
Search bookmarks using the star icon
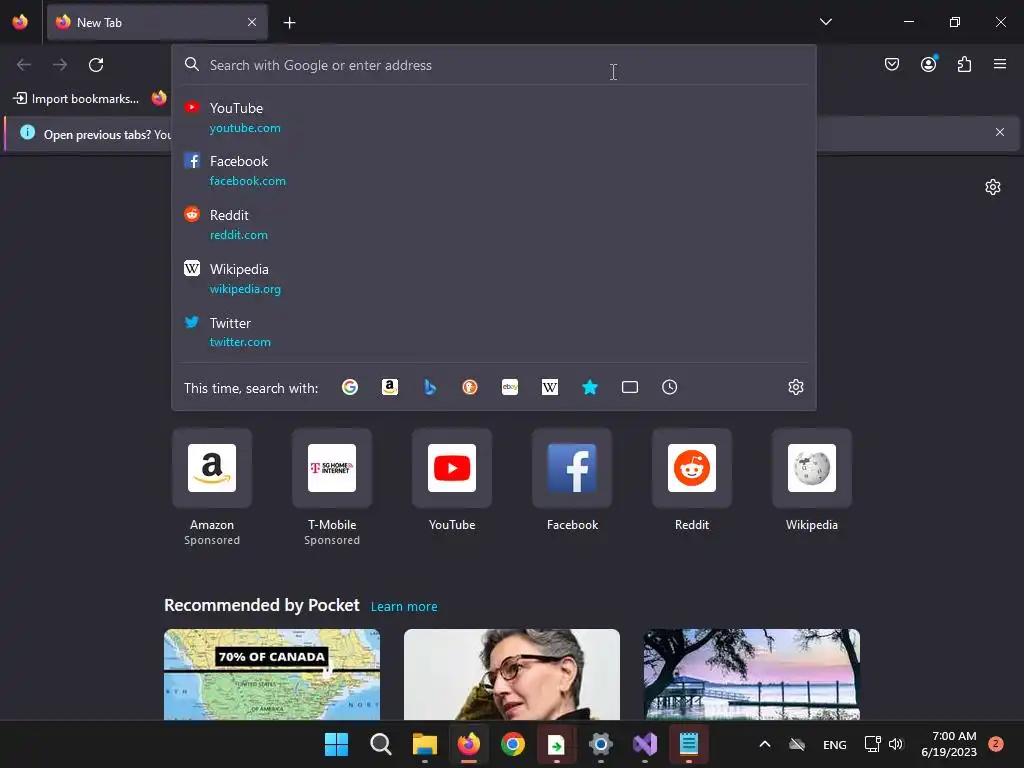pyautogui.click(x=590, y=387)
